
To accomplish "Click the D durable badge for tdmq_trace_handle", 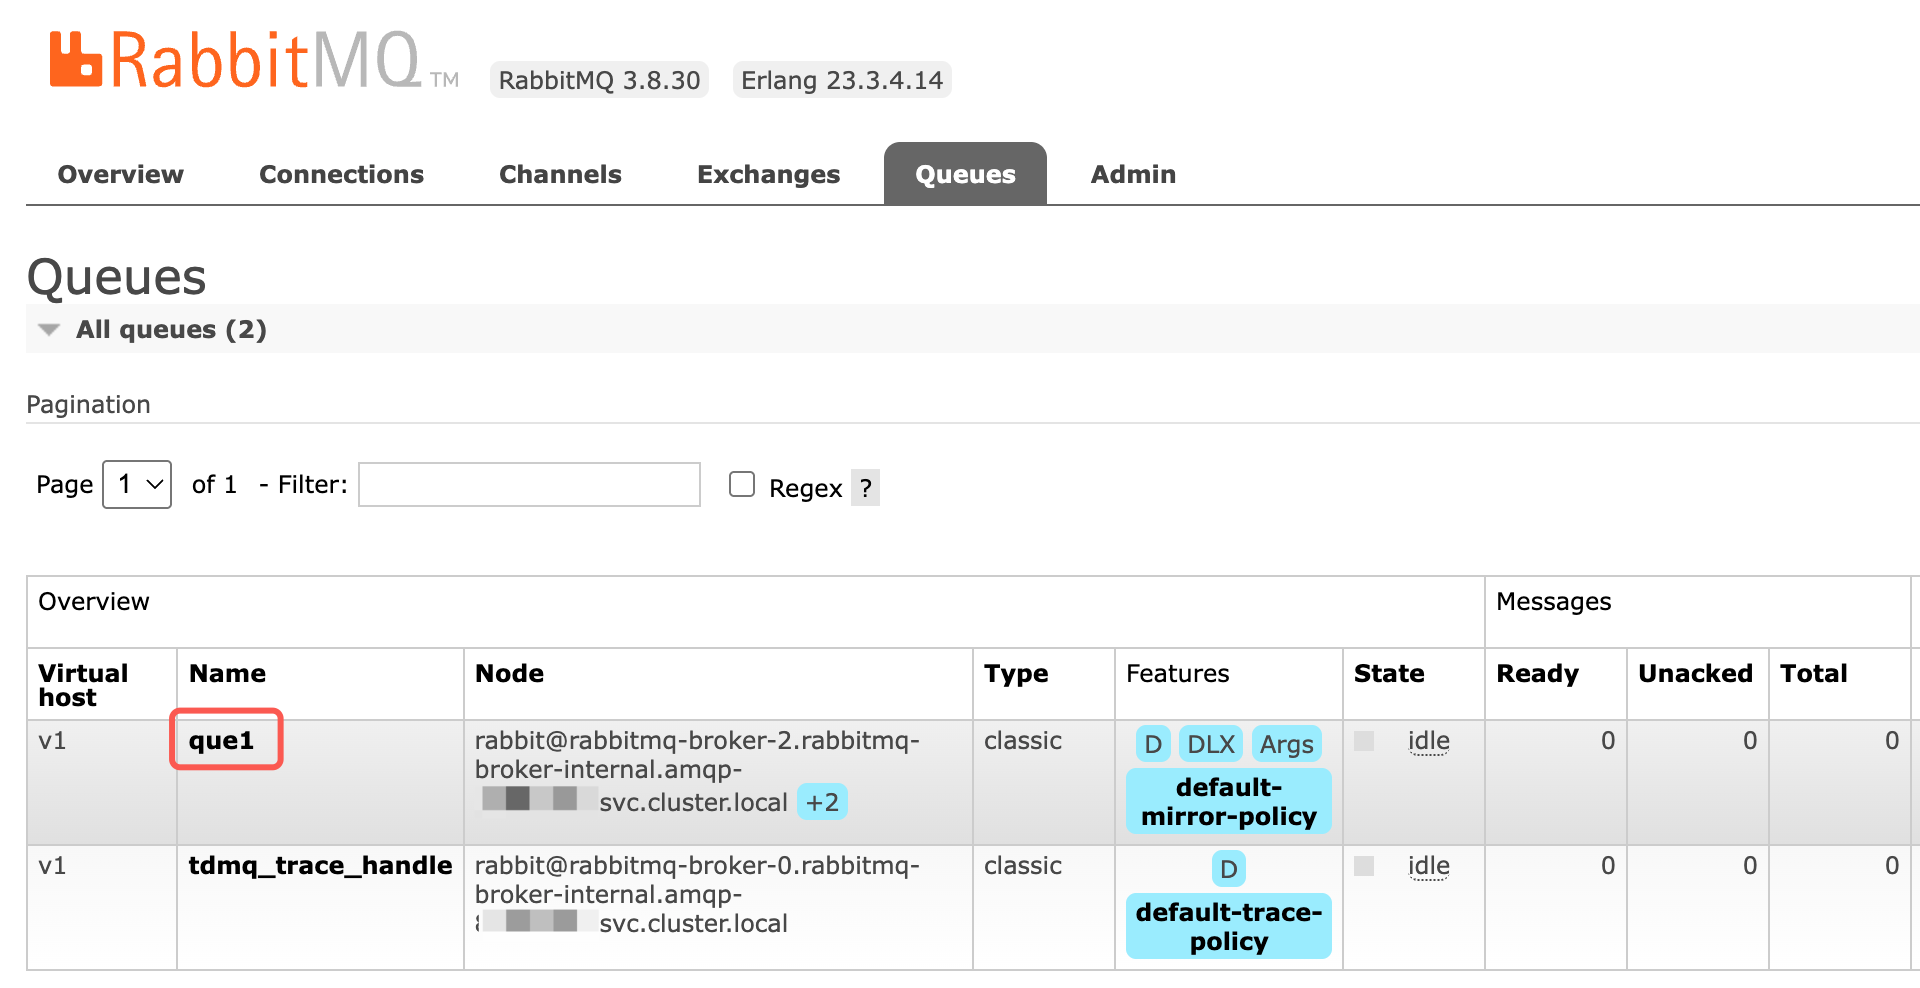I will [x=1228, y=869].
